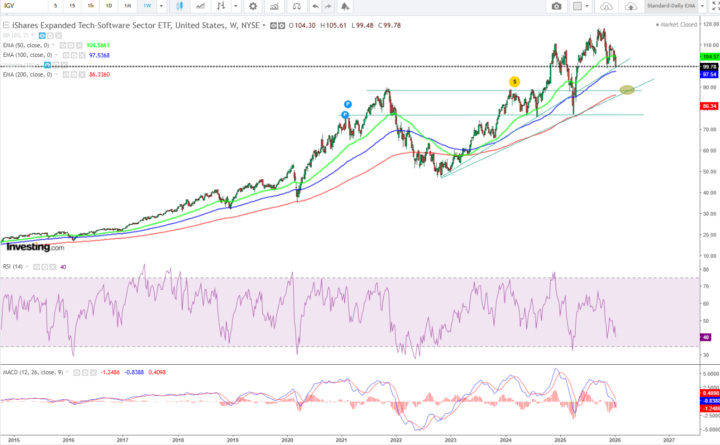Screen dimensions: 720x445
Task: Click the cloud upload save-chart icon
Action: 631,6
